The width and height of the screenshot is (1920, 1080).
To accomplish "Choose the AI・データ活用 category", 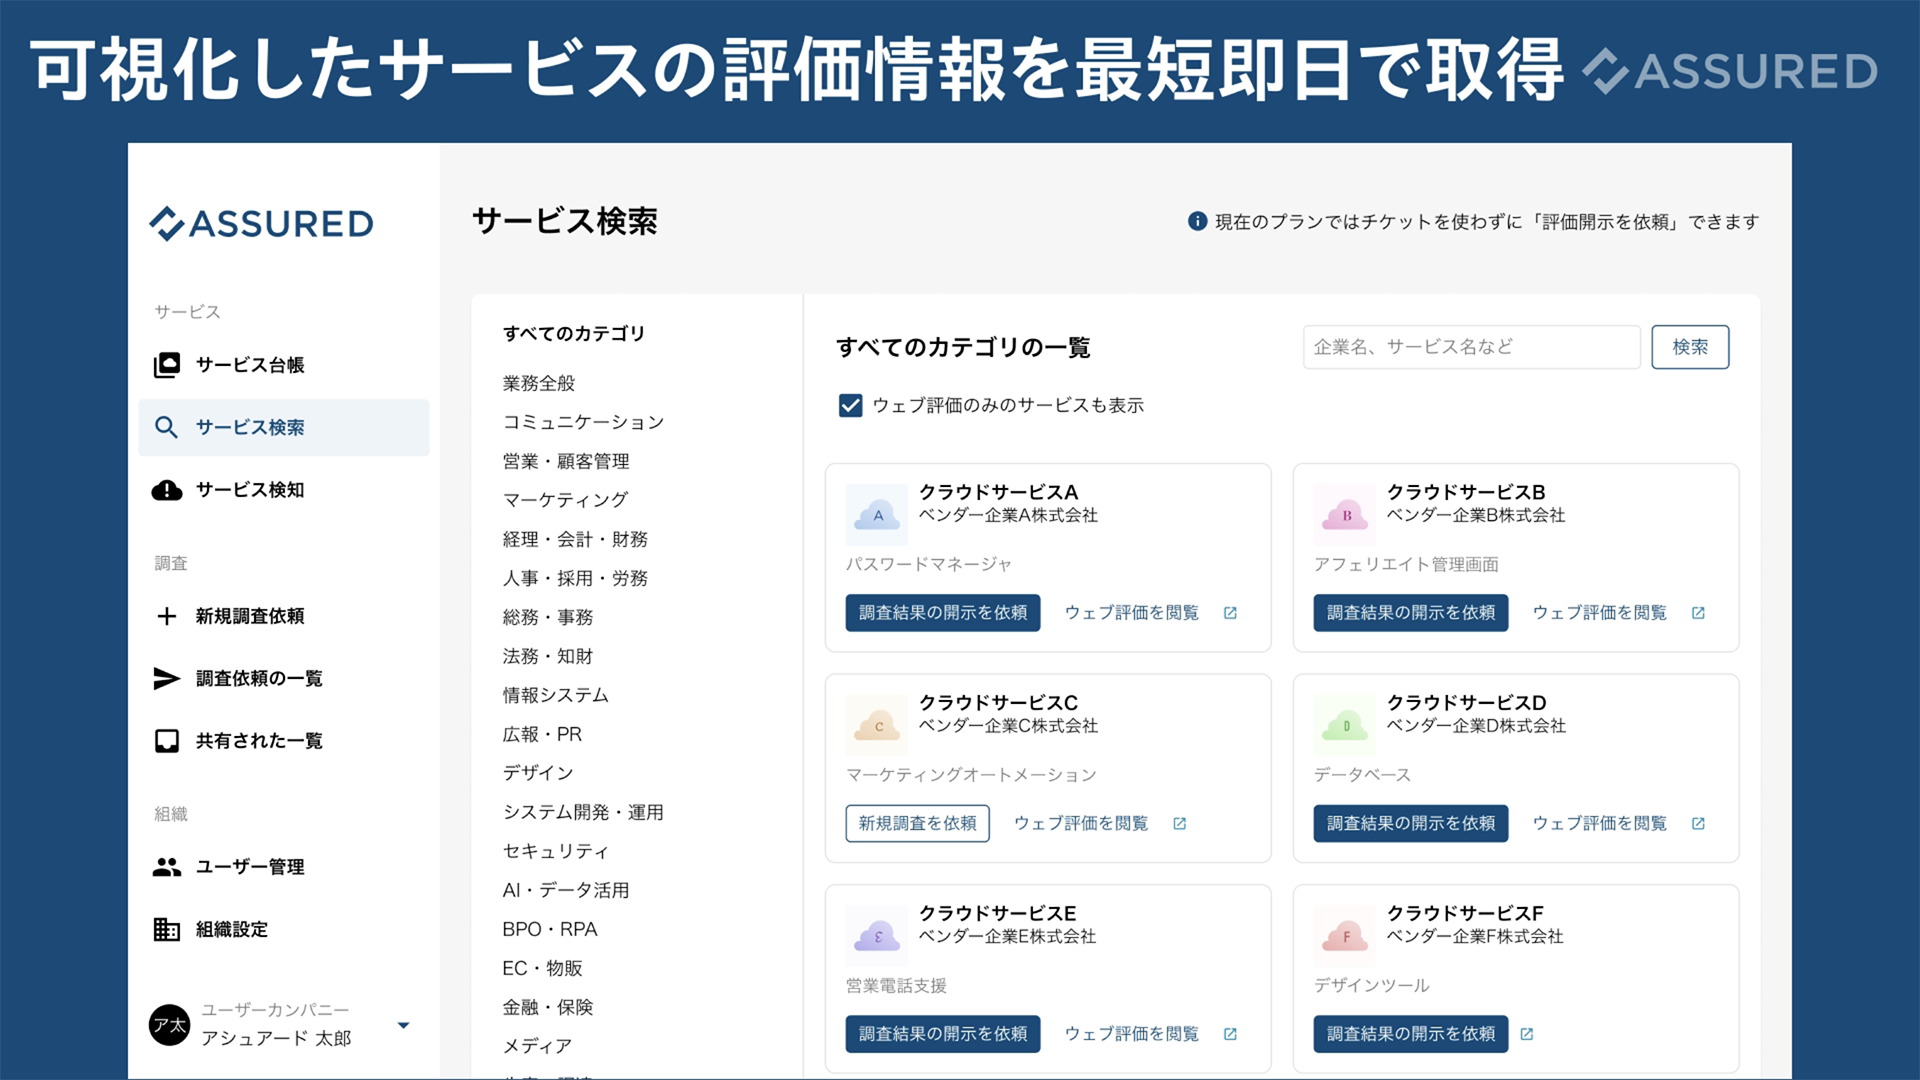I will tap(565, 890).
